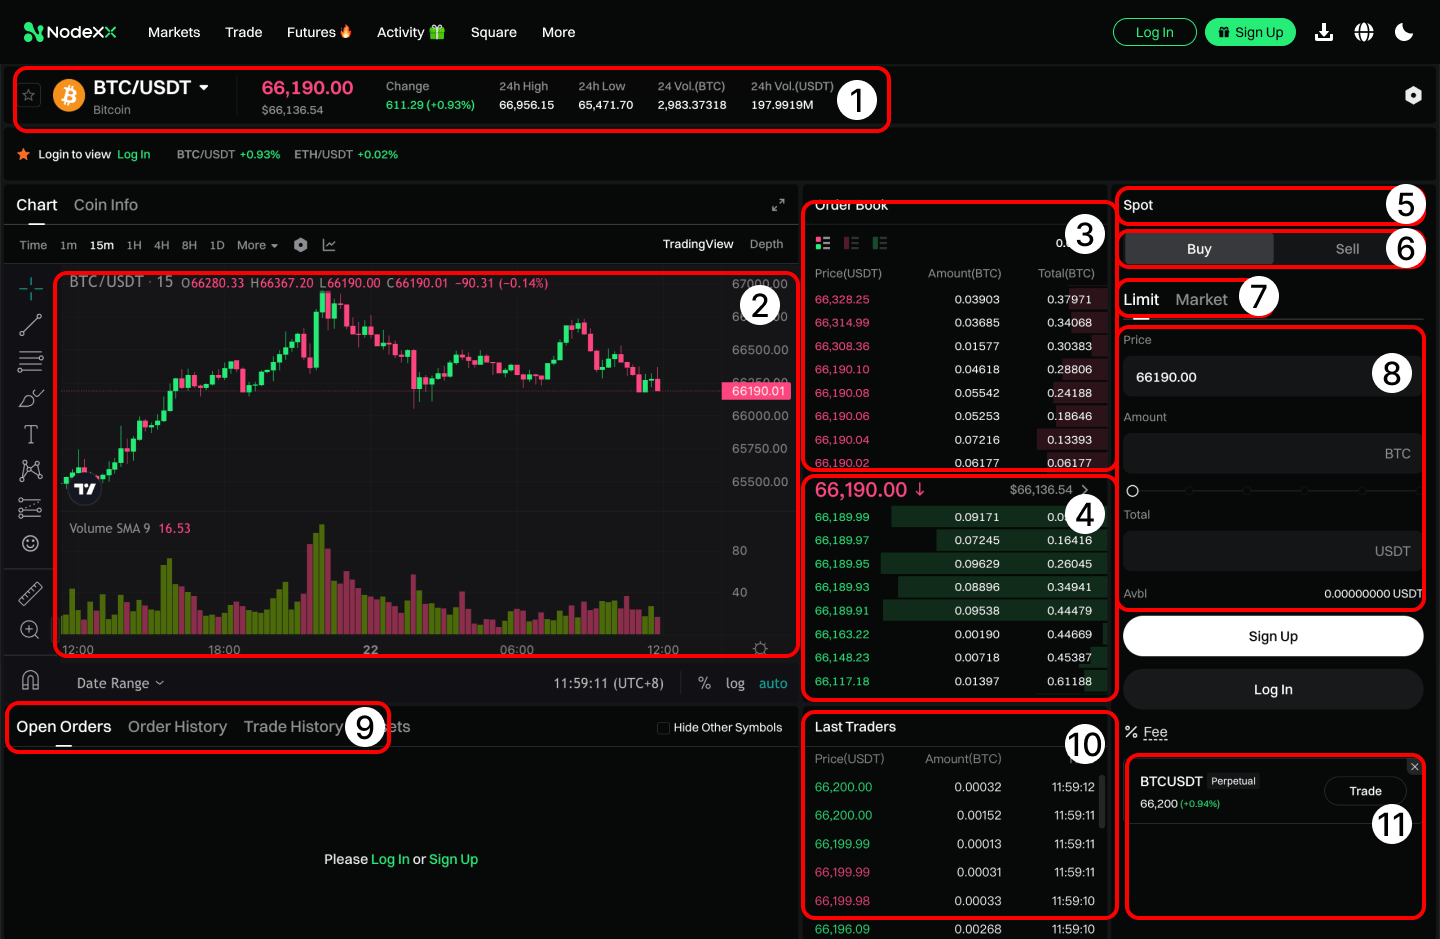Viewport: 1440px width, 939px height.
Task: Set chart interval to 1D
Action: coord(217,245)
